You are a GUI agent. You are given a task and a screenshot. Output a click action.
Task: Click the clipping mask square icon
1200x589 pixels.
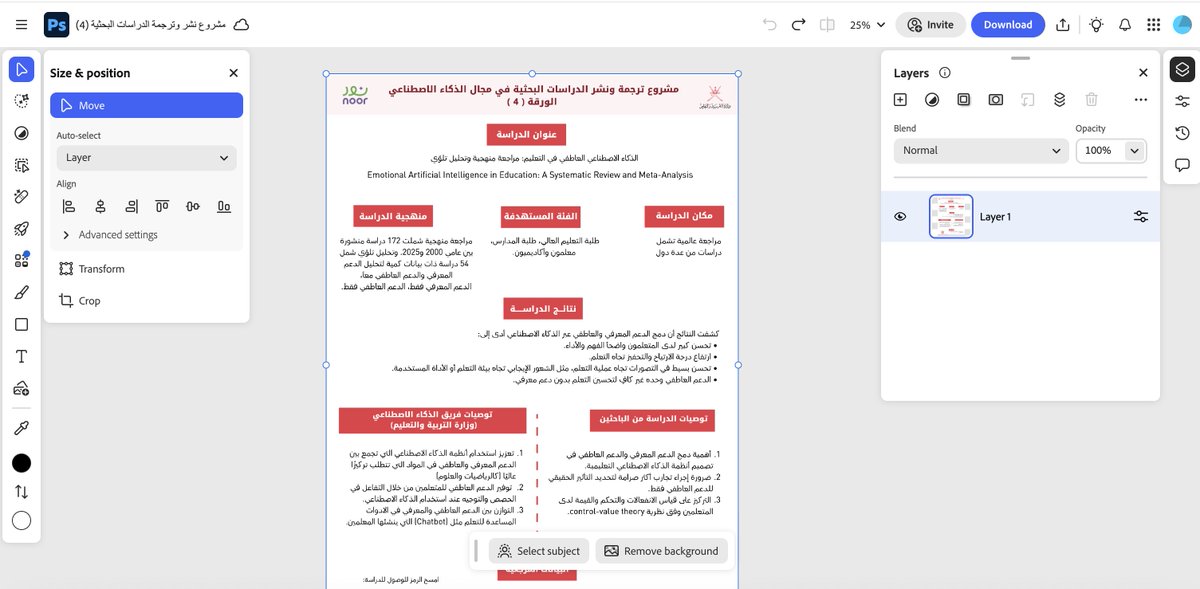pyautogui.click(x=964, y=100)
